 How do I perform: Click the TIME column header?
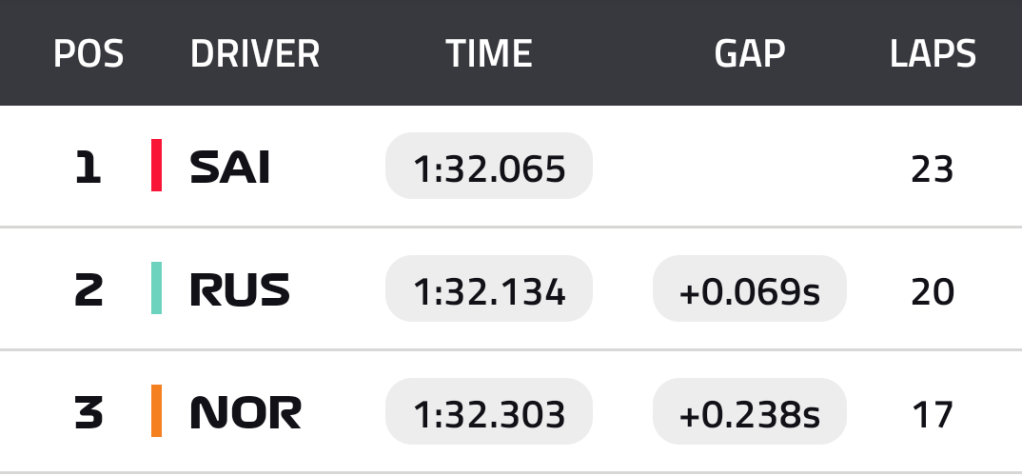pyautogui.click(x=489, y=54)
